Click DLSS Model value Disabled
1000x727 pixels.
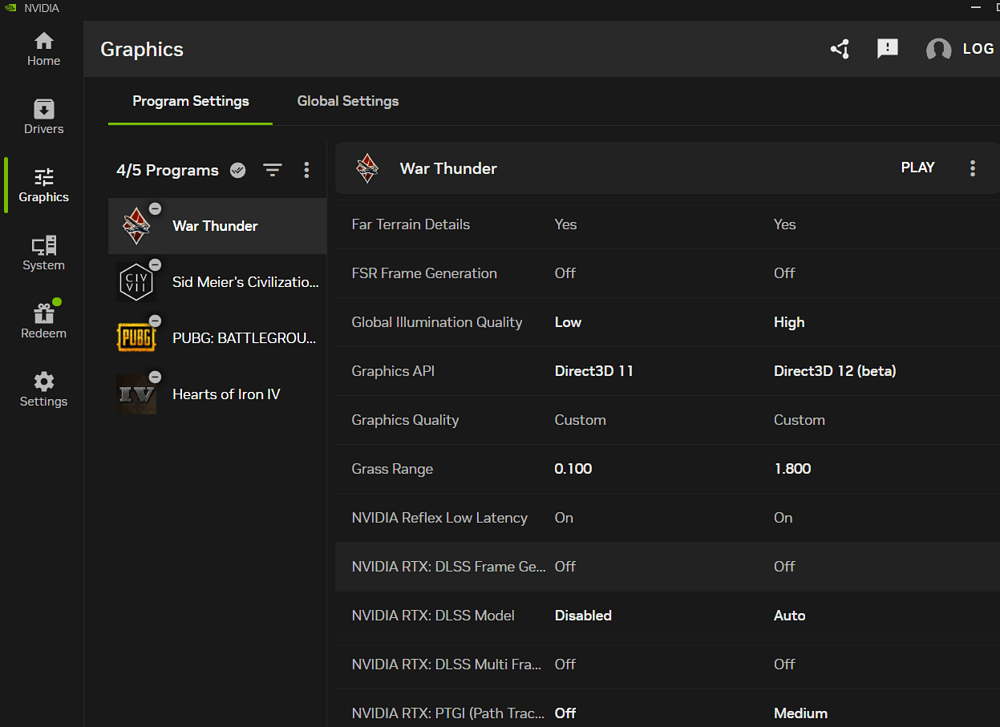pos(583,616)
